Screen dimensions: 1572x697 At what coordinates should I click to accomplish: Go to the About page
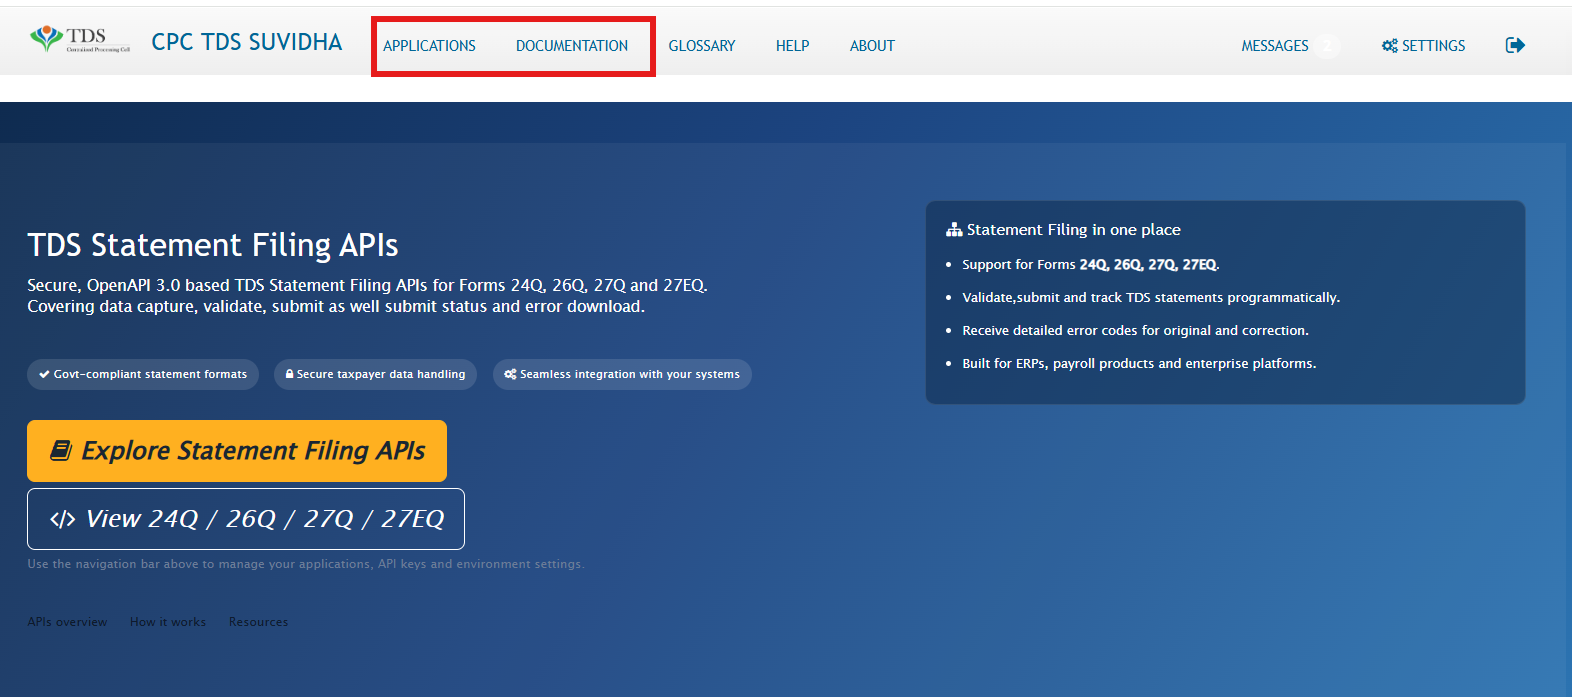[872, 46]
